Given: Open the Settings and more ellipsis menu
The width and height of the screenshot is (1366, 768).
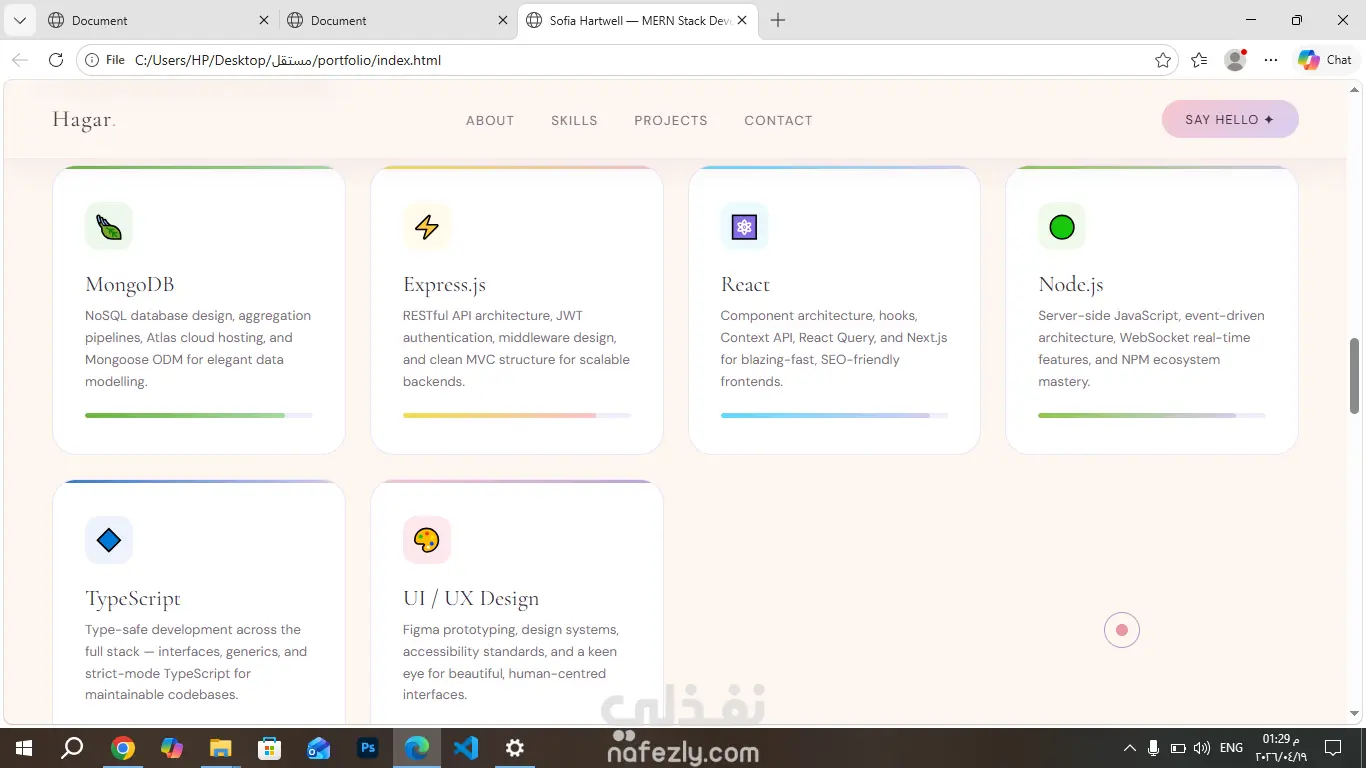Looking at the screenshot, I should (1271, 60).
